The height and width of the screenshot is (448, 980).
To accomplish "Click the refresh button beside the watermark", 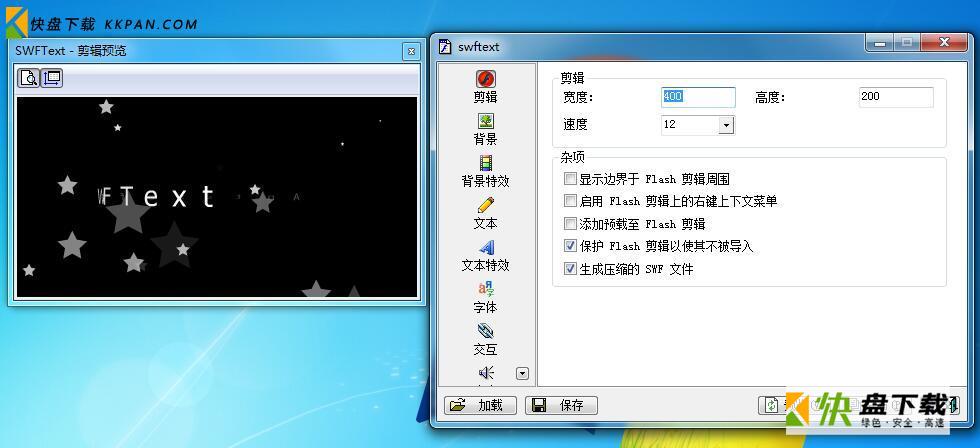I will tap(772, 406).
